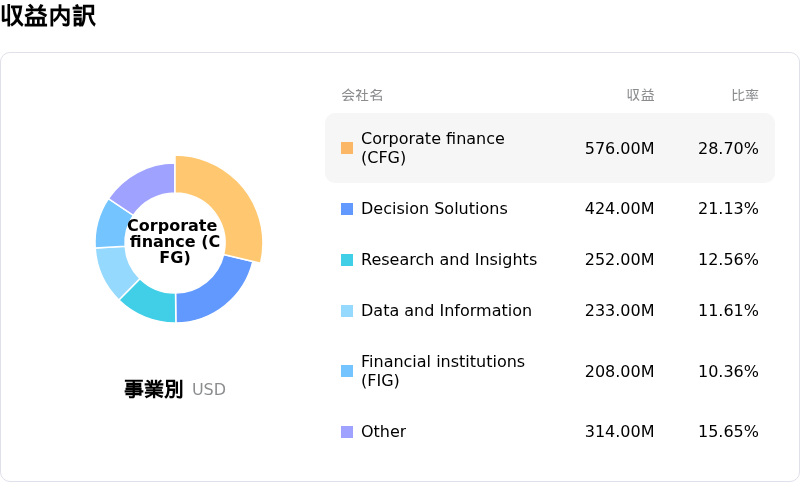Click the Decision Solutions row label
The image size is (800, 482).
(x=434, y=209)
